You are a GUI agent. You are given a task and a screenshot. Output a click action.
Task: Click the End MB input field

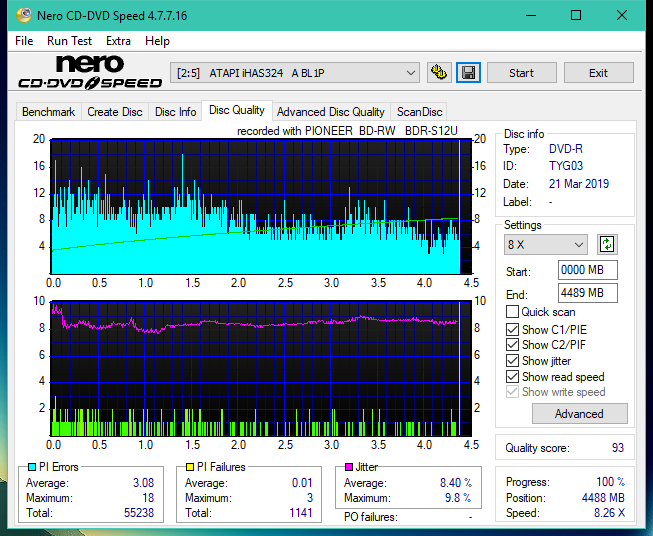click(x=587, y=293)
